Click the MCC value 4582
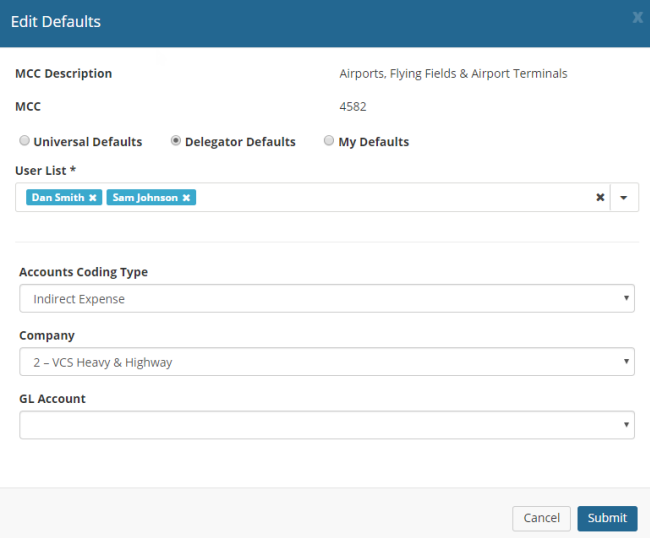The width and height of the screenshot is (650, 538). tap(353, 107)
